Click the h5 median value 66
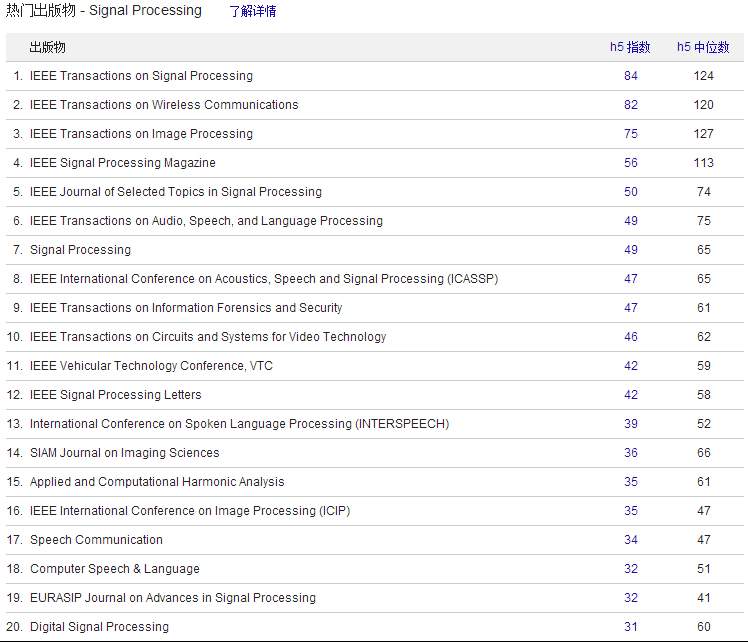This screenshot has height=642, width=748. pyautogui.click(x=704, y=453)
